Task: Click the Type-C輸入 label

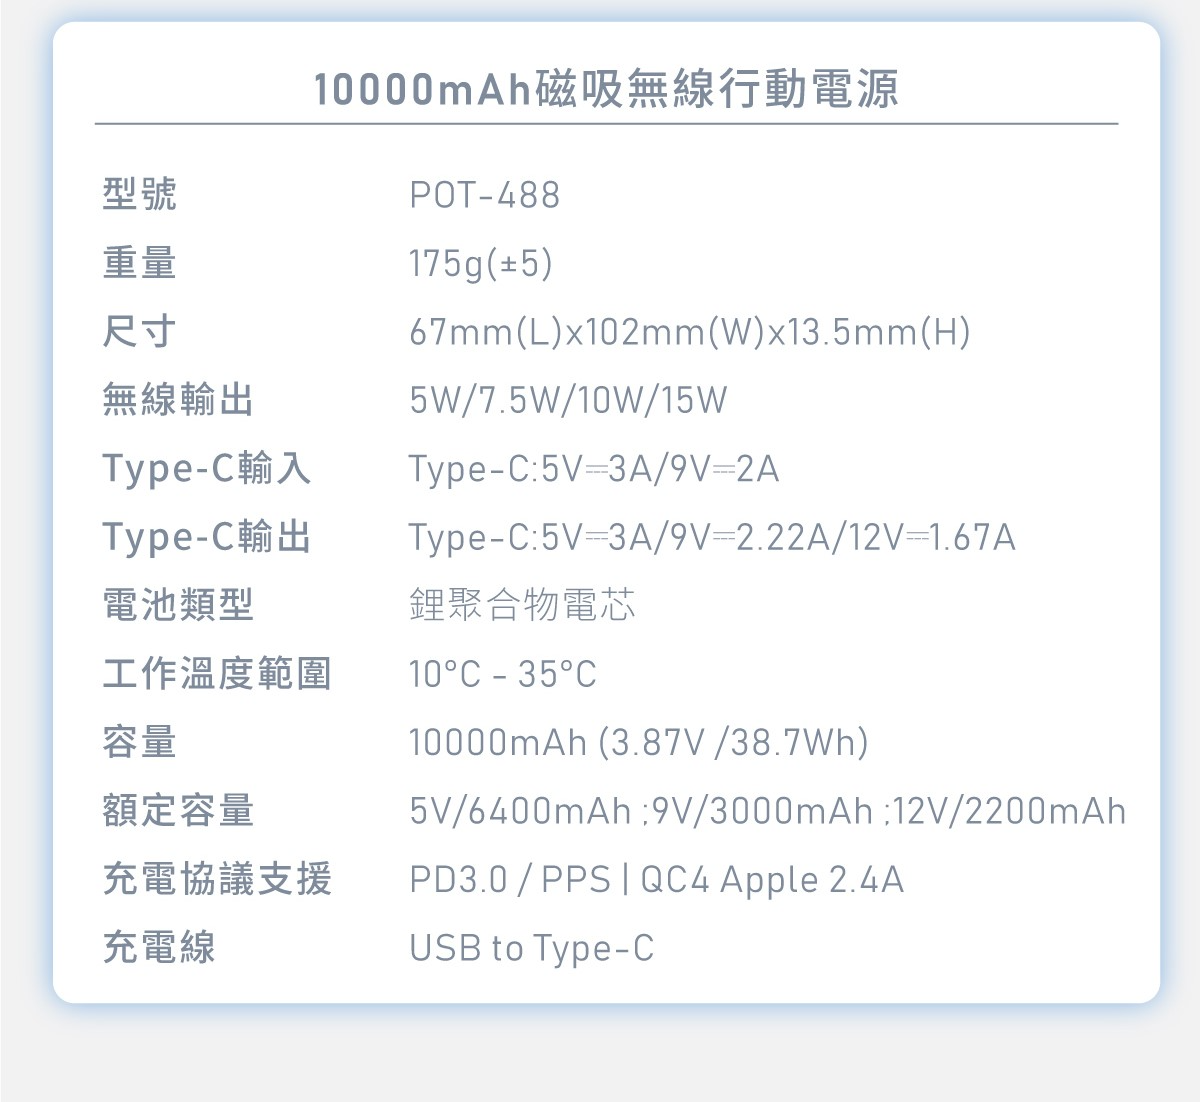Action: pos(207,468)
